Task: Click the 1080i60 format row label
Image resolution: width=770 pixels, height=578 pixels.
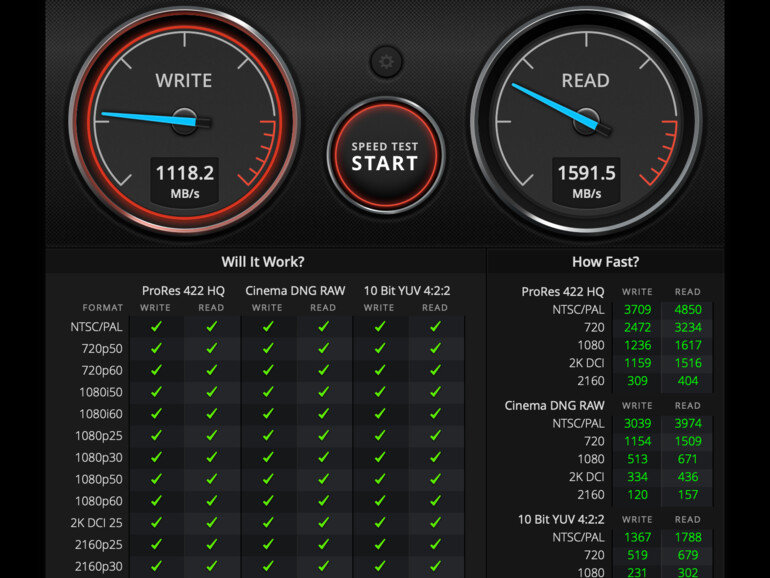Action: pos(101,414)
